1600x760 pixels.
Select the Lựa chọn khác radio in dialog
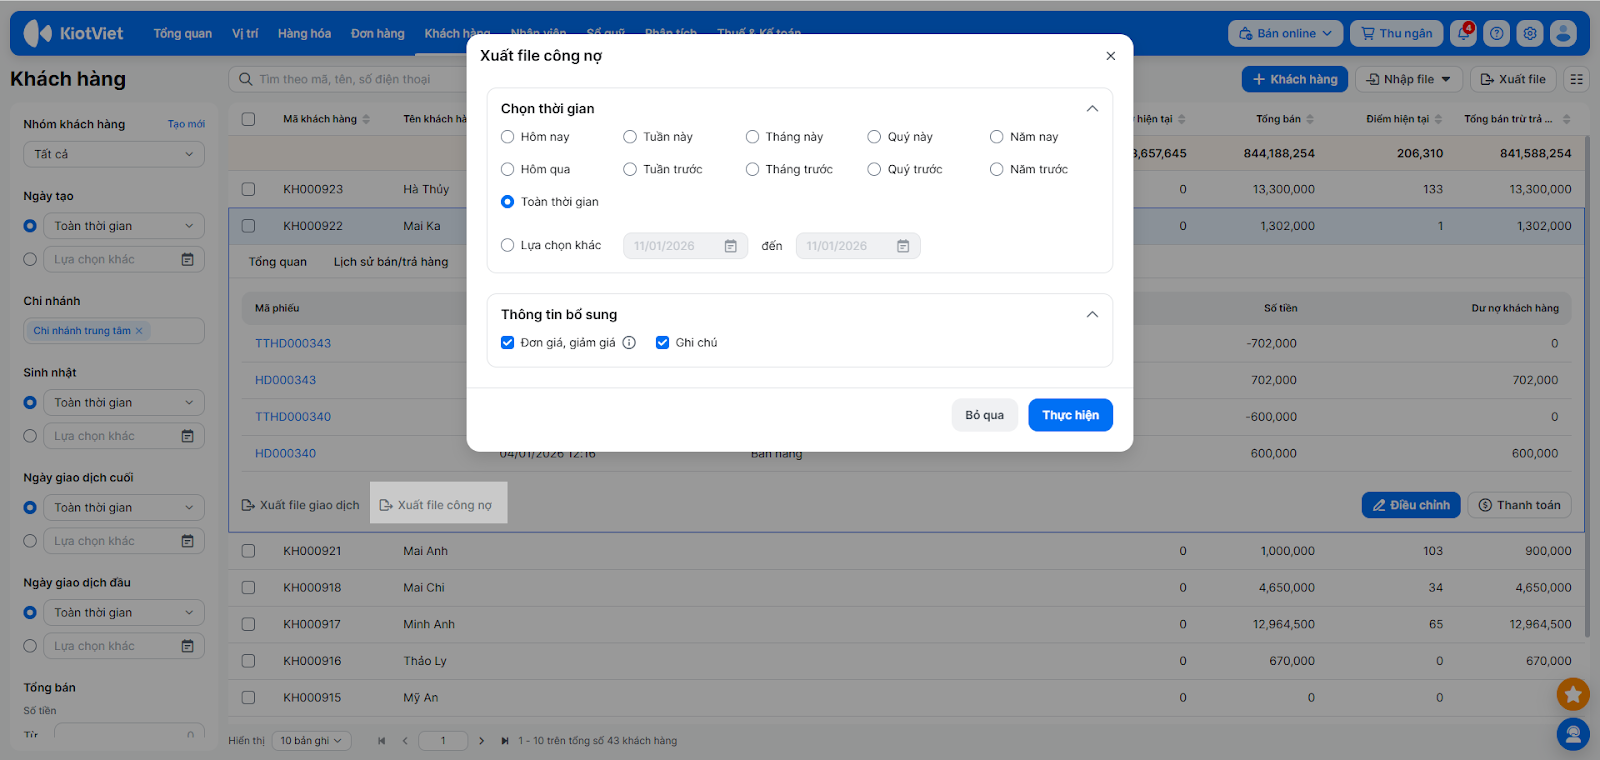507,246
